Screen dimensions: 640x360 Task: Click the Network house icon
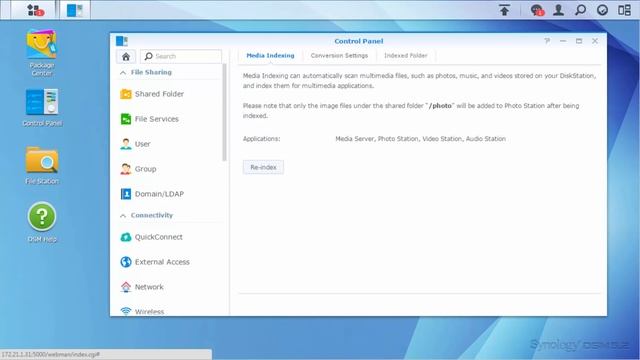pos(126,287)
